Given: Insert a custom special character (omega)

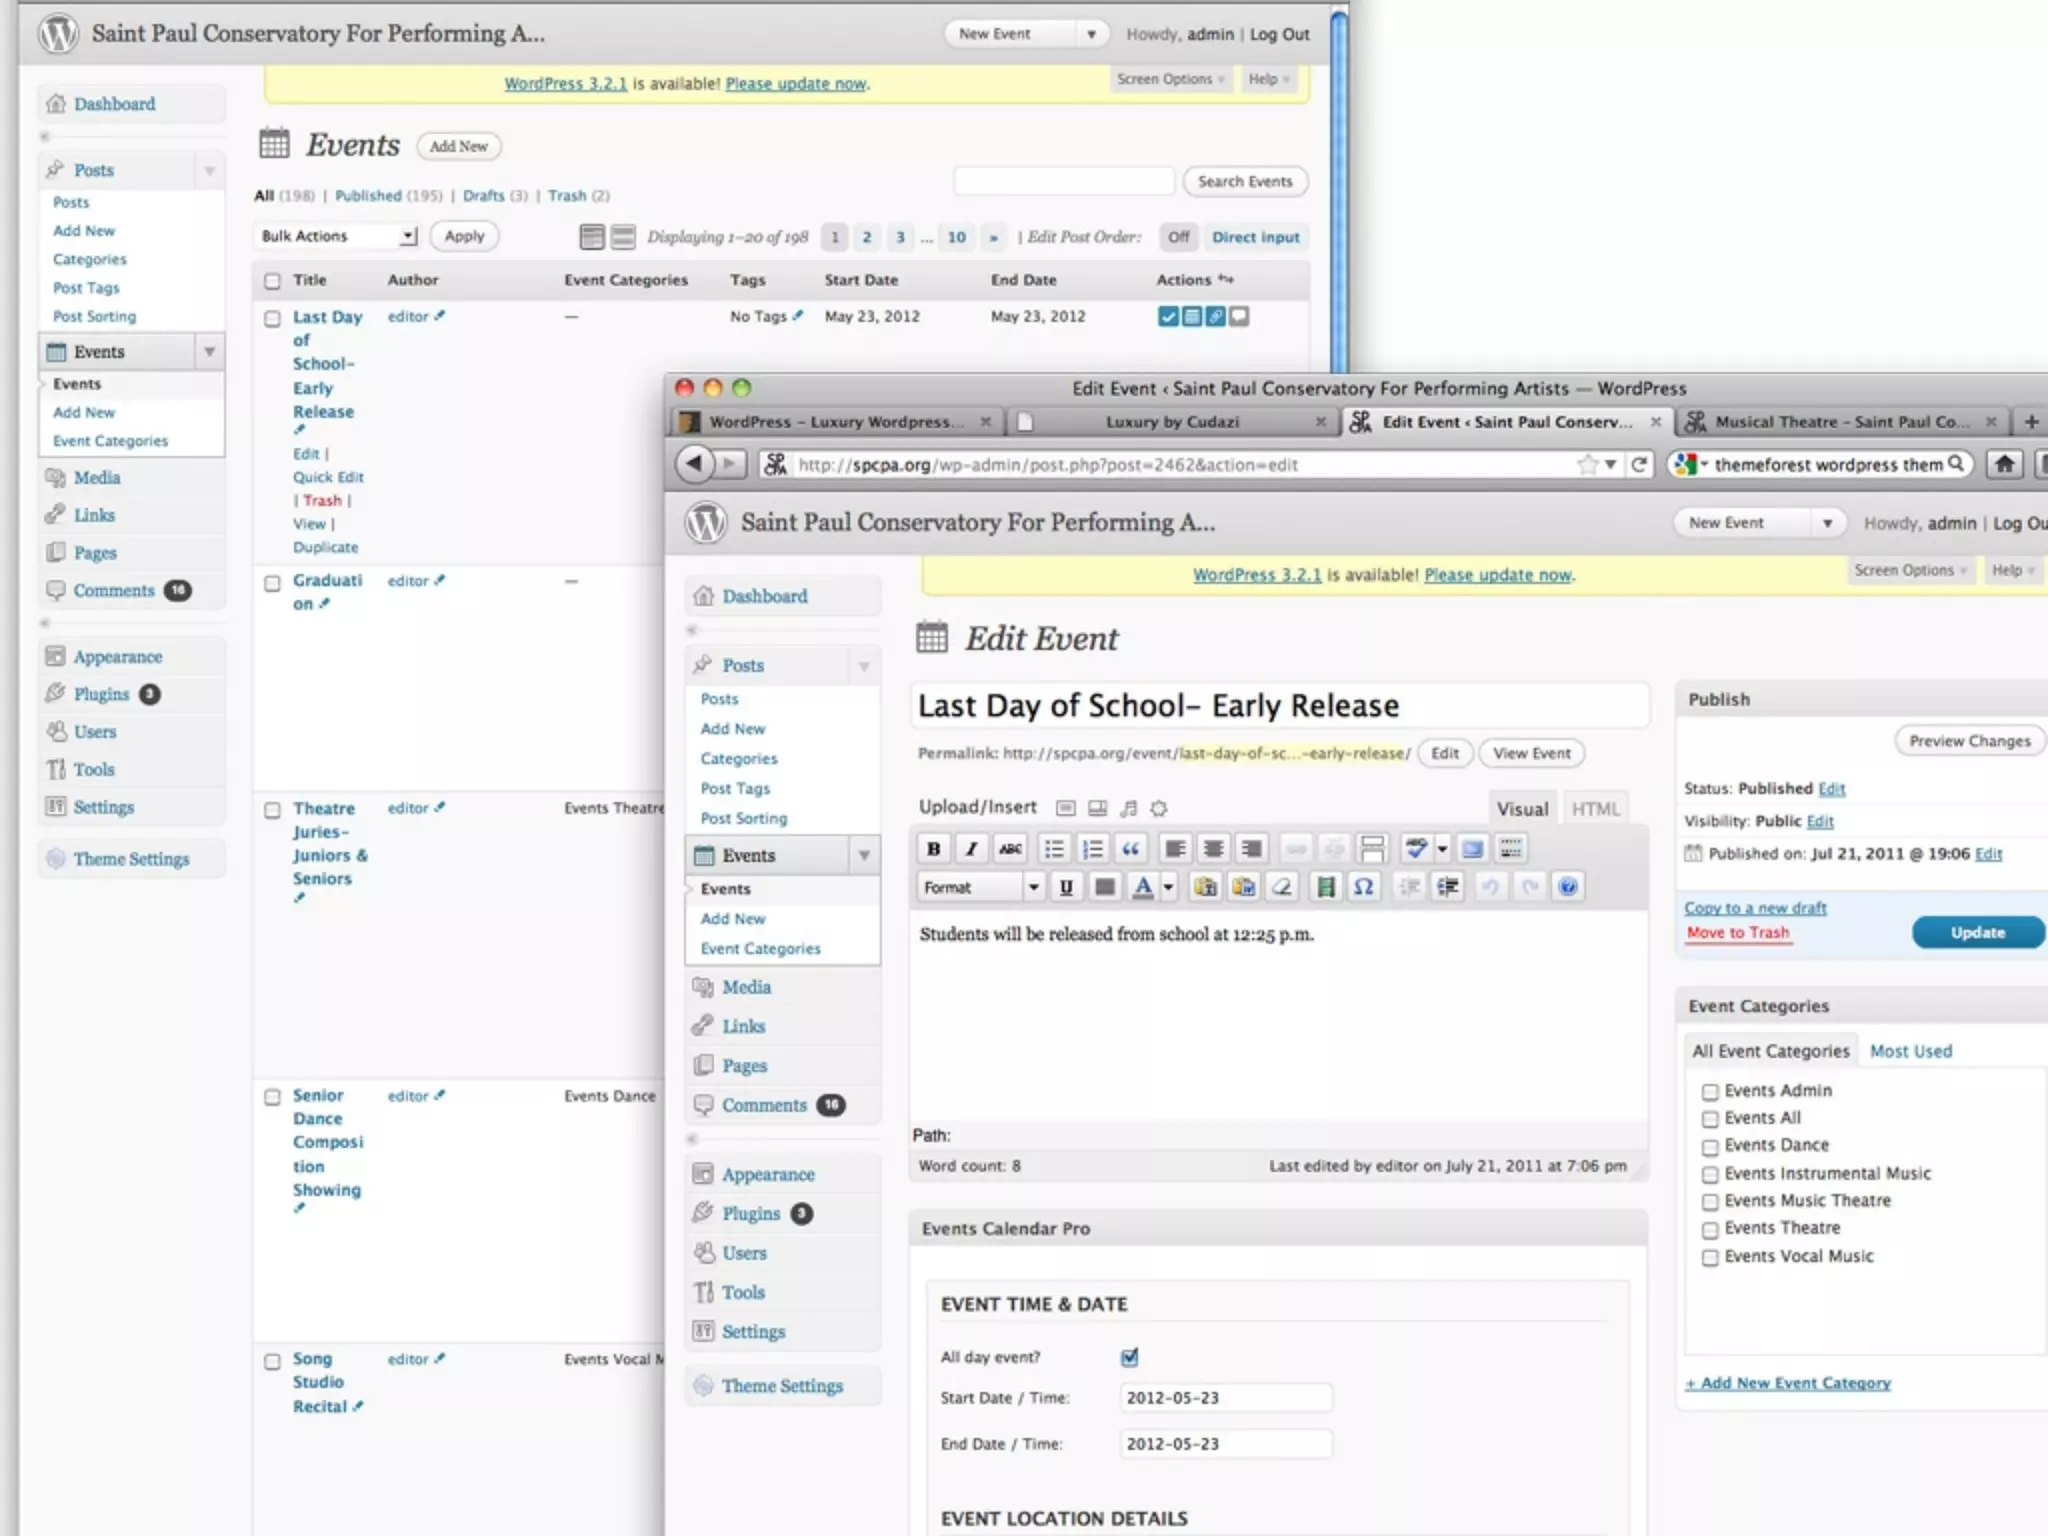Looking at the screenshot, I should [x=1363, y=887].
